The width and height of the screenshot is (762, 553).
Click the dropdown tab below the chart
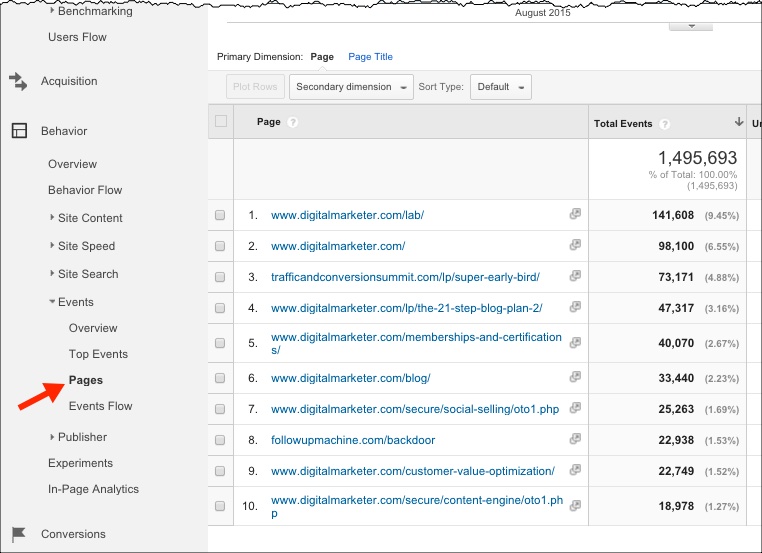click(691, 26)
